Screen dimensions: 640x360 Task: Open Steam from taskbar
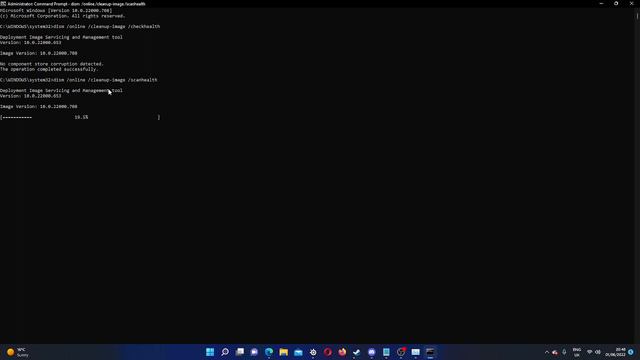coord(357,352)
